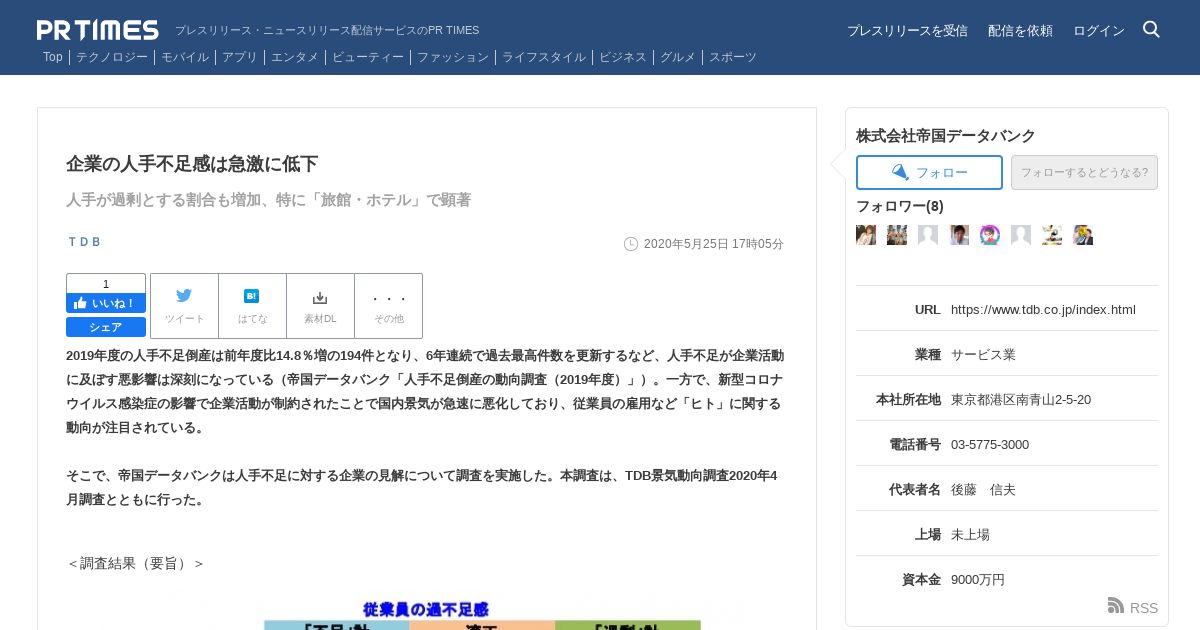1200x630 pixels.
Task: Click the phone number 03-5775-3000
Action: click(x=990, y=444)
